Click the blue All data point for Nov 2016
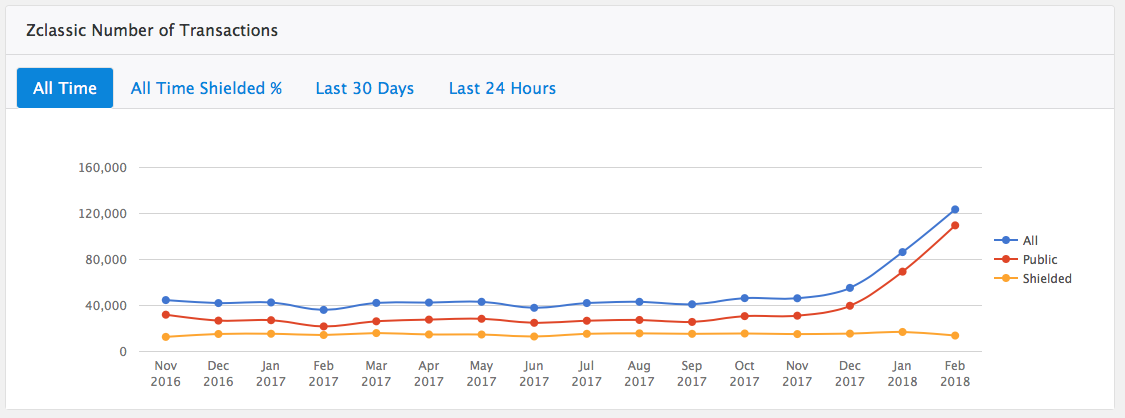This screenshot has width=1125, height=418. (x=166, y=300)
